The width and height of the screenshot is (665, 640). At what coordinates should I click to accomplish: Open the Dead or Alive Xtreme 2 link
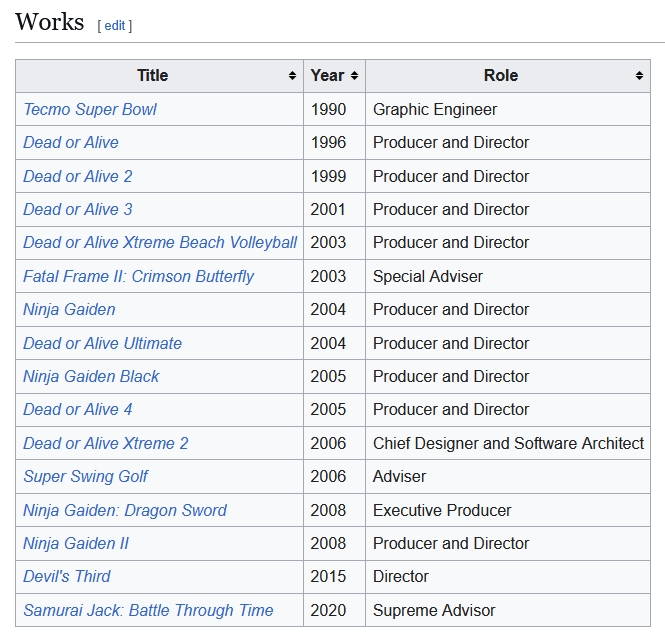(x=106, y=444)
